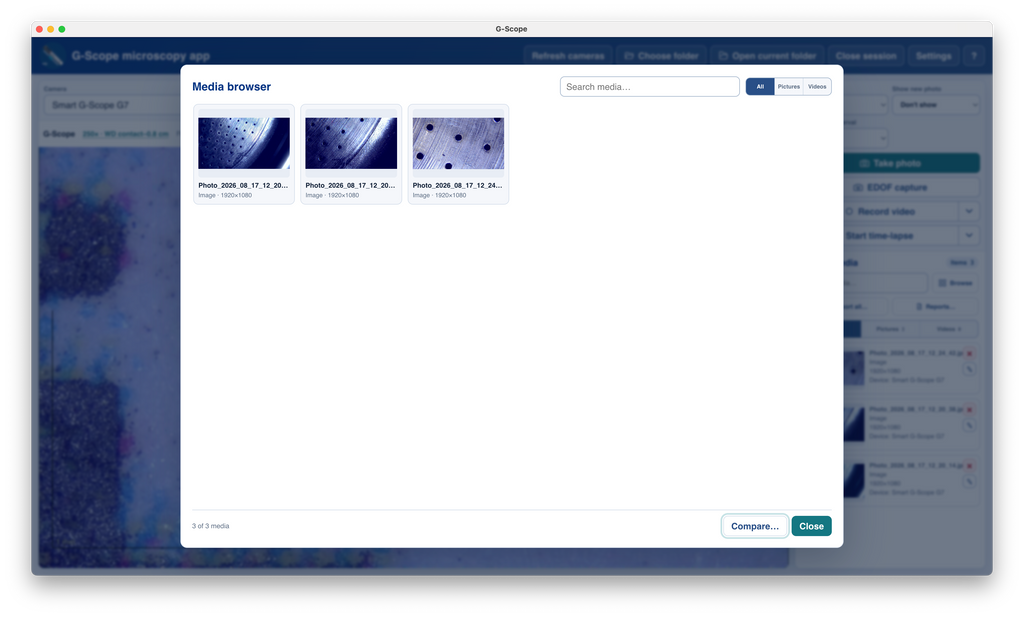Delete Photo_2026_08_17_12_20_14 with red X

point(970,466)
